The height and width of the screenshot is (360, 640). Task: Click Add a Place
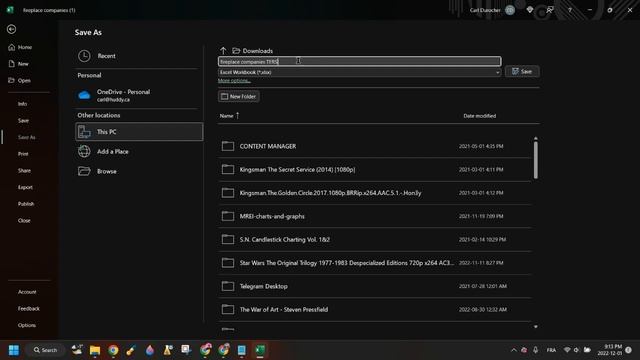coord(139,151)
